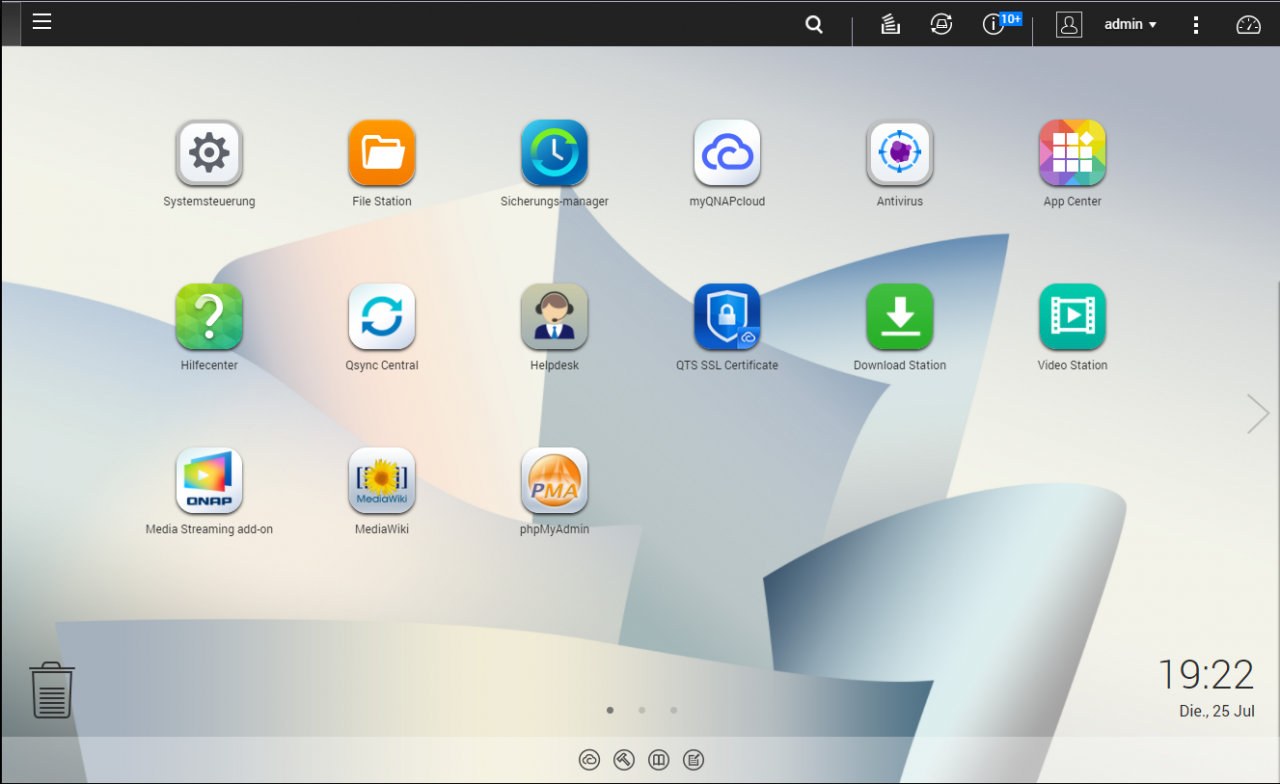Open phpMyAdmin from desktop

554,481
